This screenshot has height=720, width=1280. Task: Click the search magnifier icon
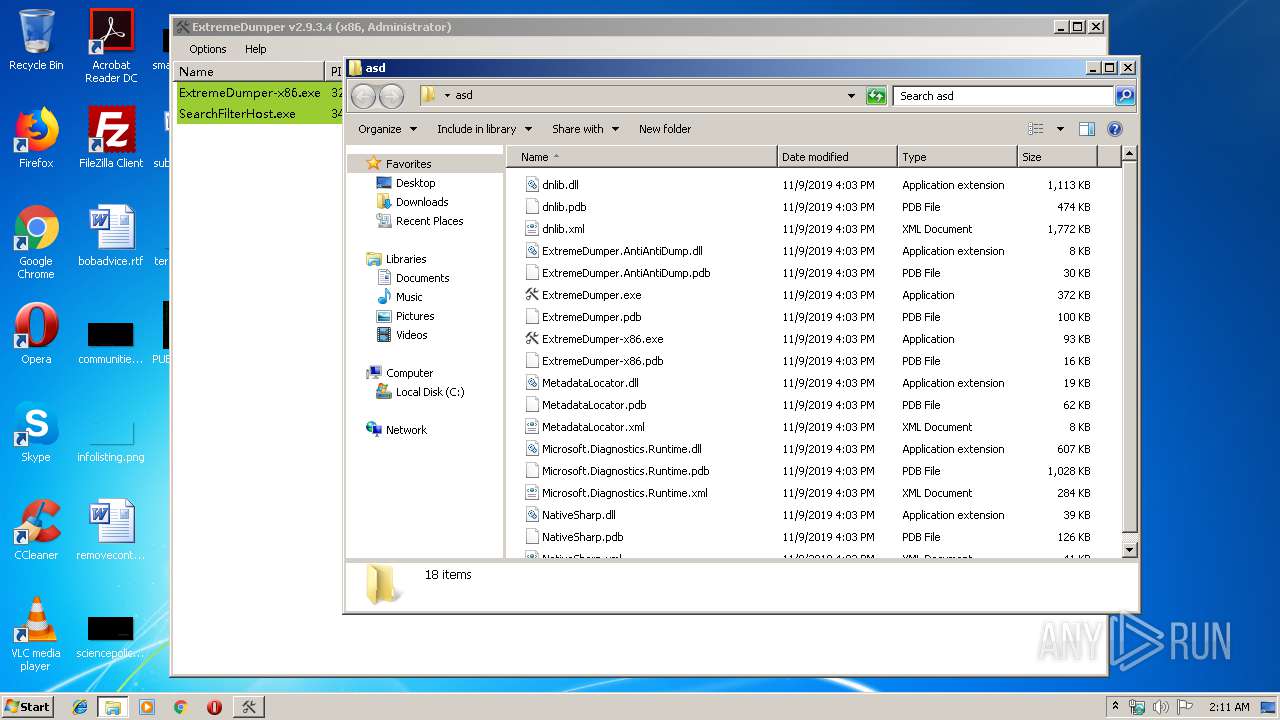(x=1125, y=96)
